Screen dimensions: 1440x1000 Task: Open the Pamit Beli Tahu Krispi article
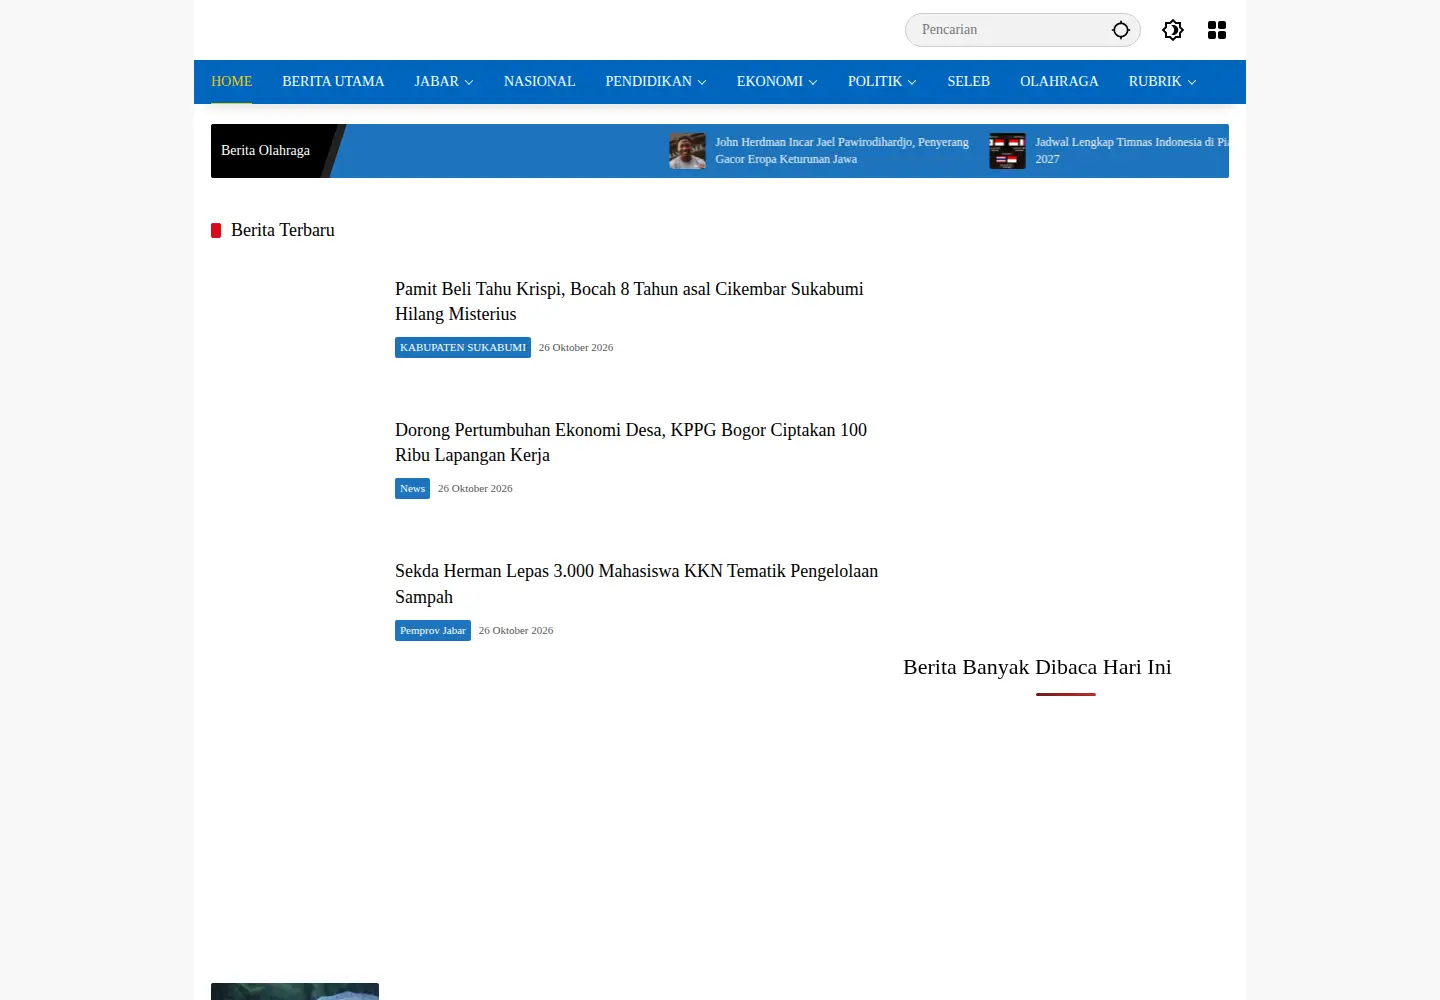tap(629, 301)
